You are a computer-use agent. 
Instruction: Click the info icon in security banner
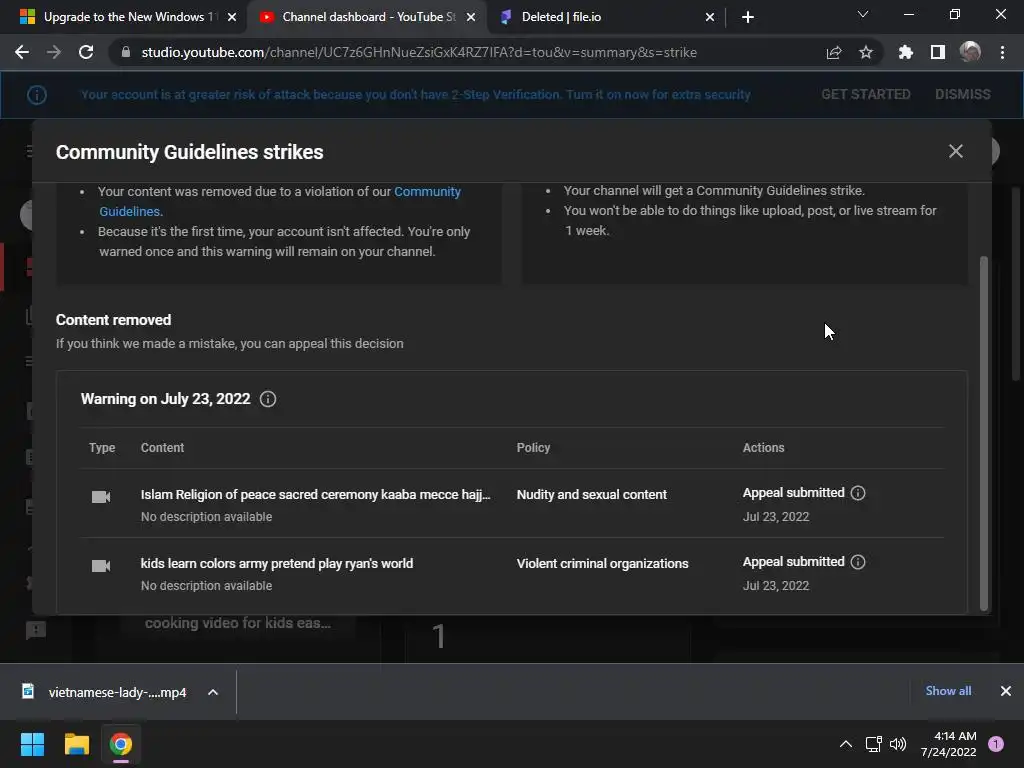[37, 95]
